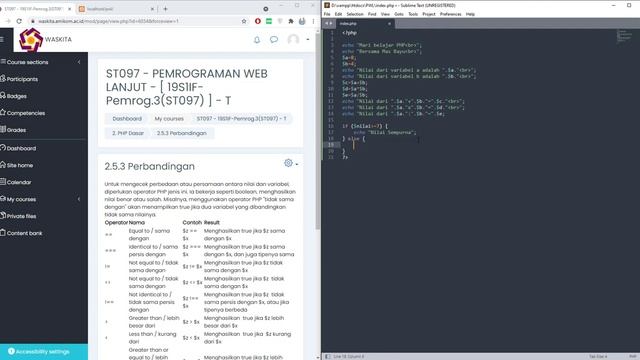640x360 pixels.
Task: Open the green extension icon in Chrome
Action: click(269, 21)
